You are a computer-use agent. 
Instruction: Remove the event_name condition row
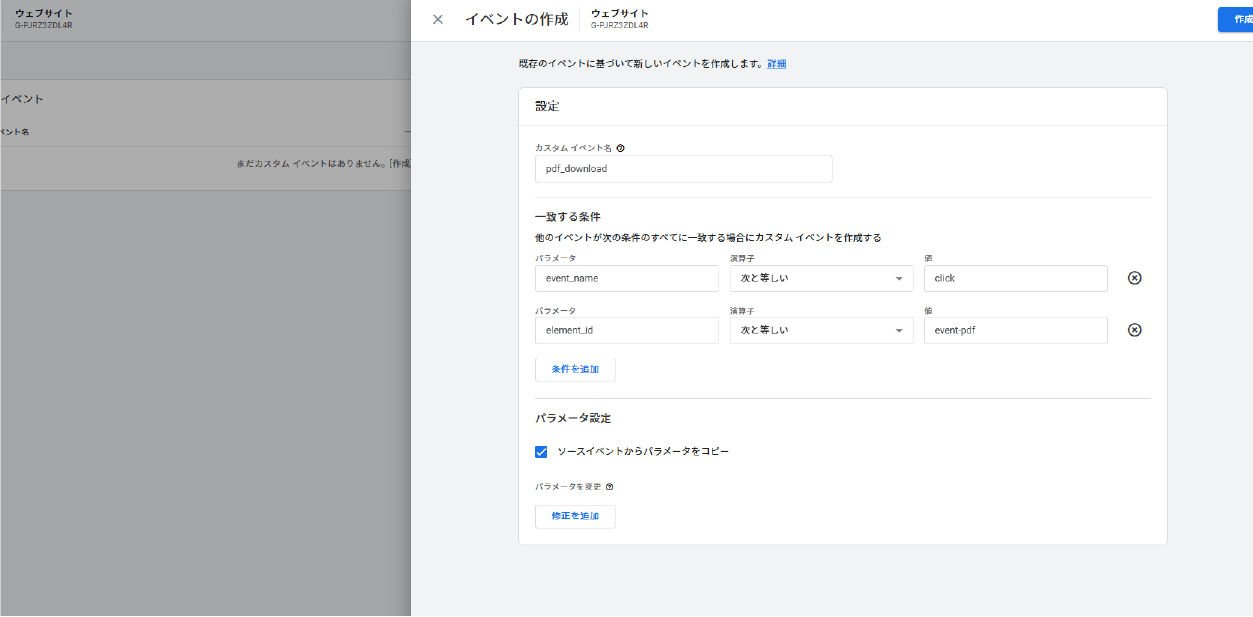1135,278
